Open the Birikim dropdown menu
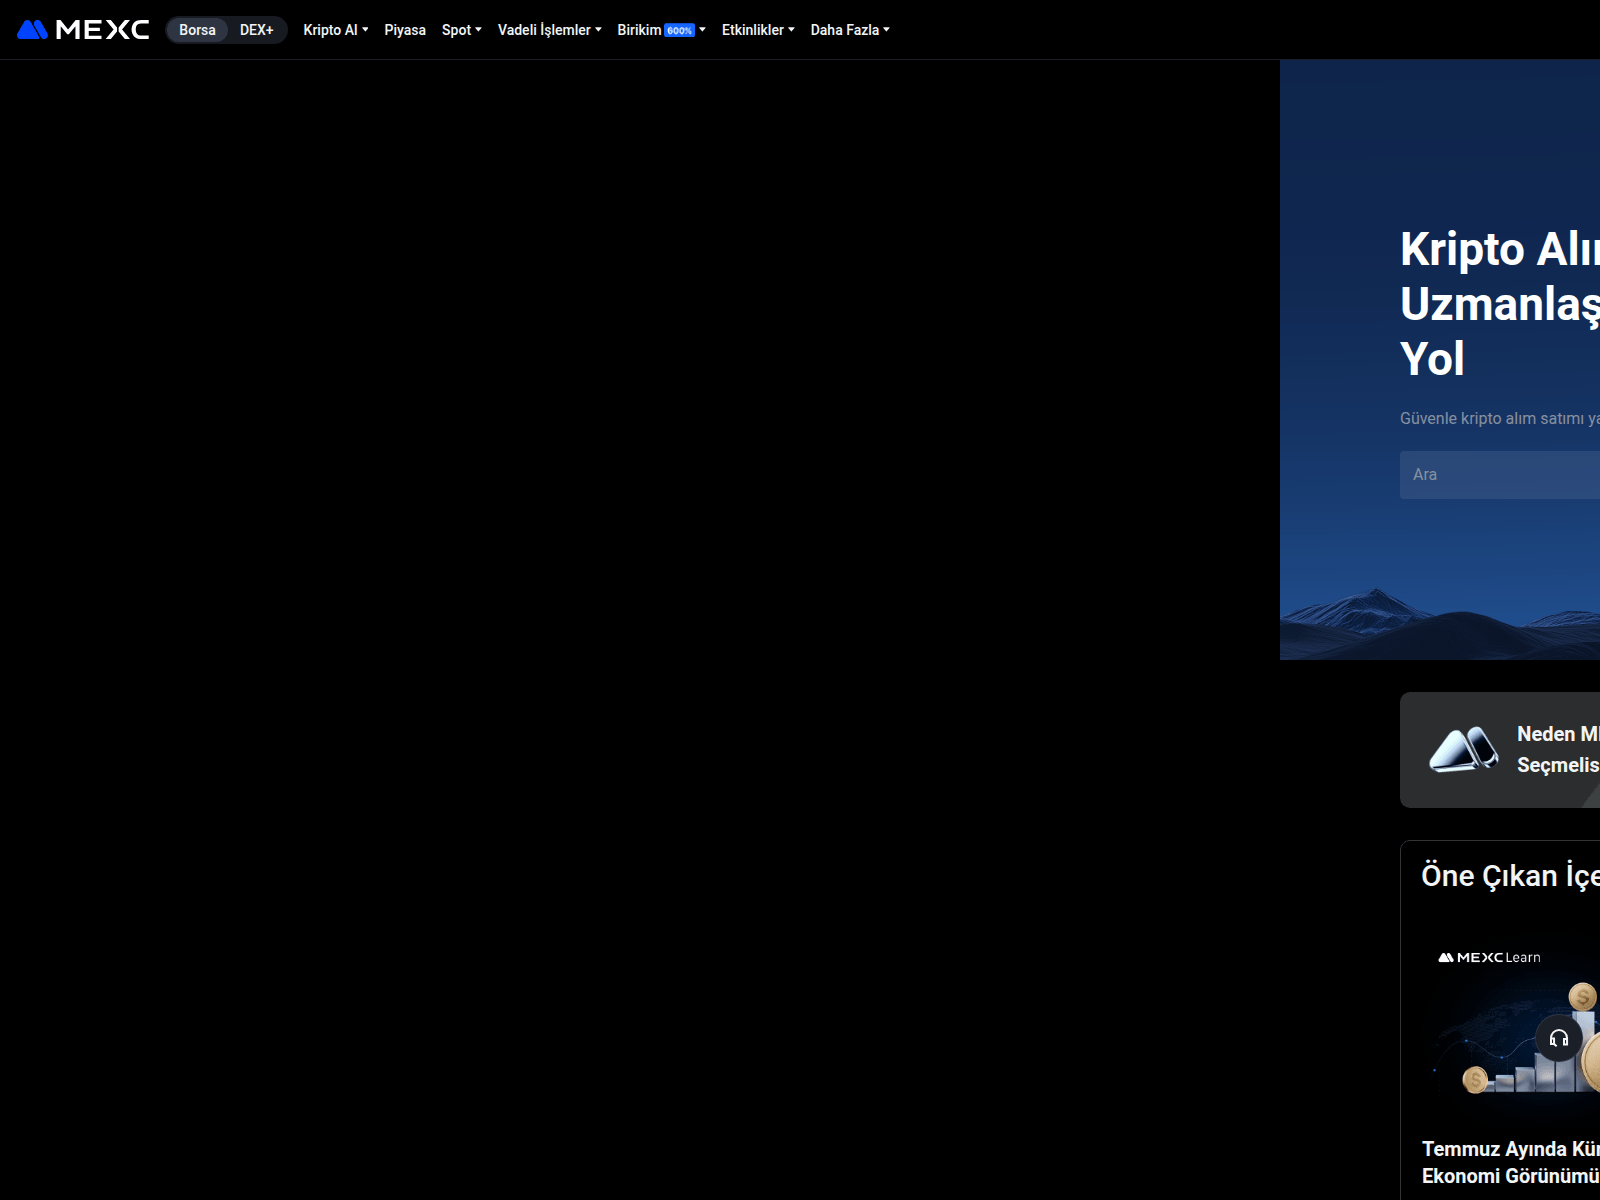The width and height of the screenshot is (1600, 1200). coord(661,30)
